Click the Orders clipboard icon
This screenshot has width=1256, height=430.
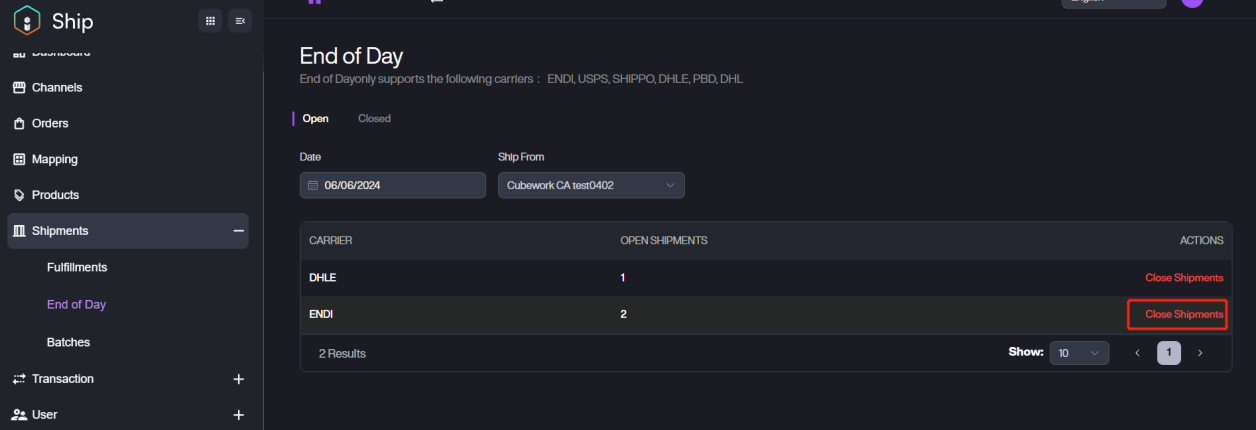(19, 124)
